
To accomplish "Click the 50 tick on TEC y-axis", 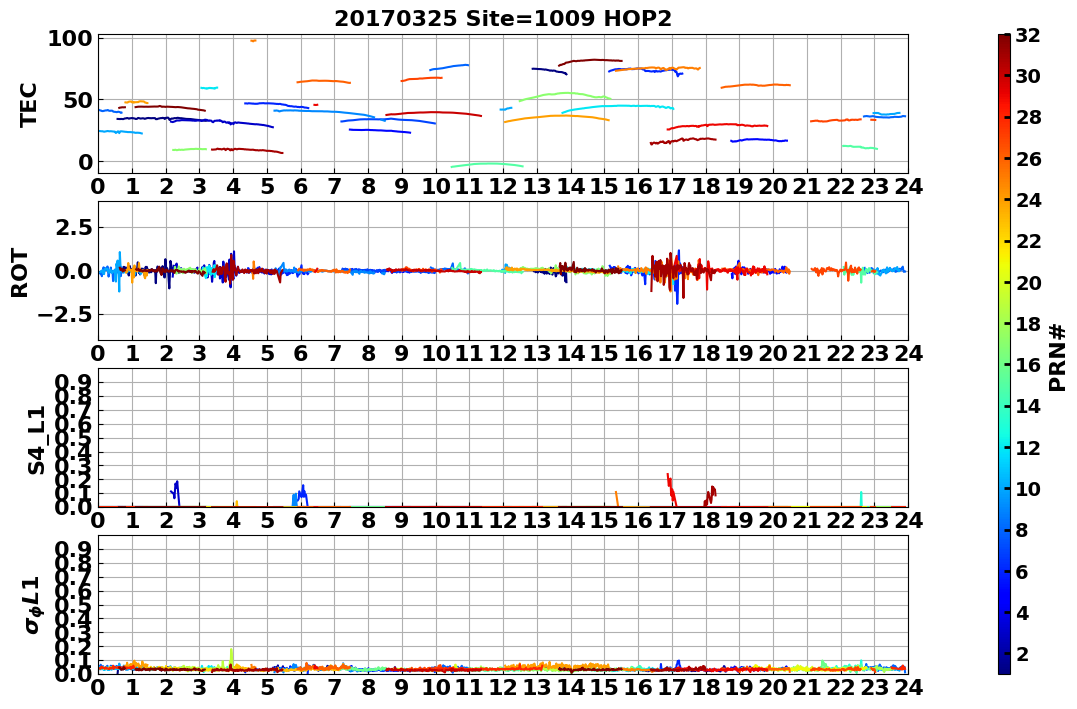I will (x=78, y=100).
